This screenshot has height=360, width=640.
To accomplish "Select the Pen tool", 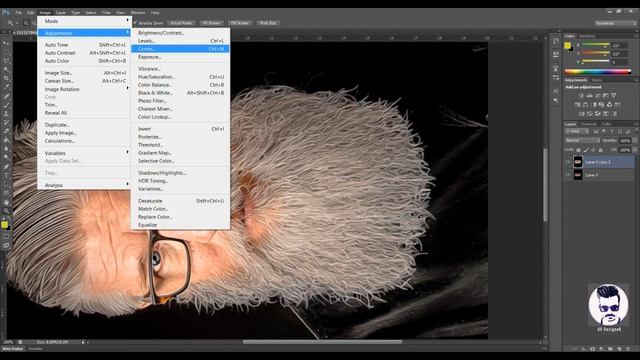I will pyautogui.click(x=7, y=167).
